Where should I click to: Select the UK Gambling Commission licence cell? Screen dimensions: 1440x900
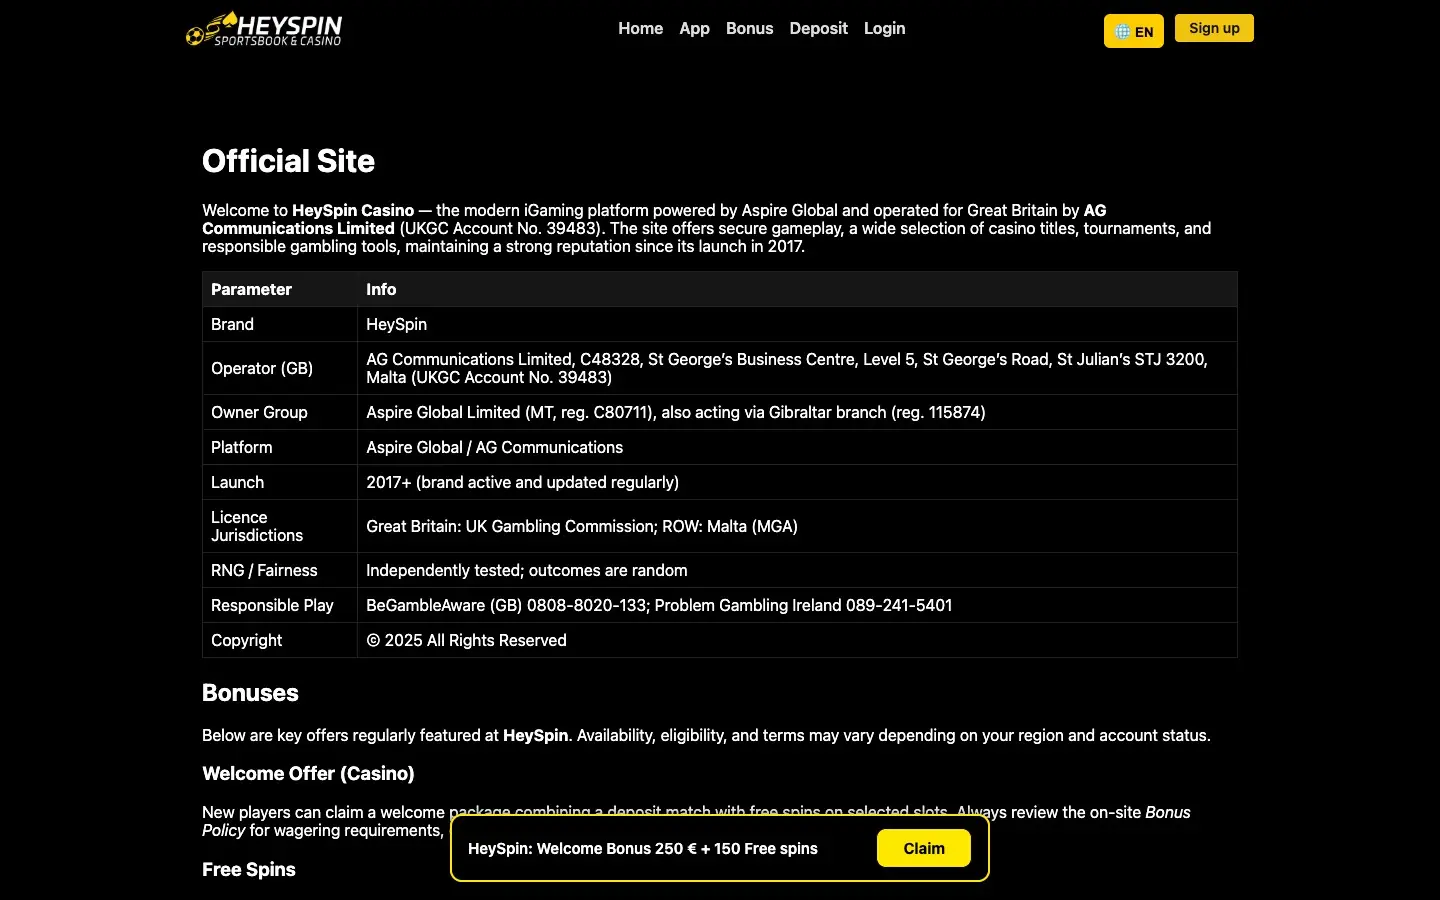pos(797,526)
